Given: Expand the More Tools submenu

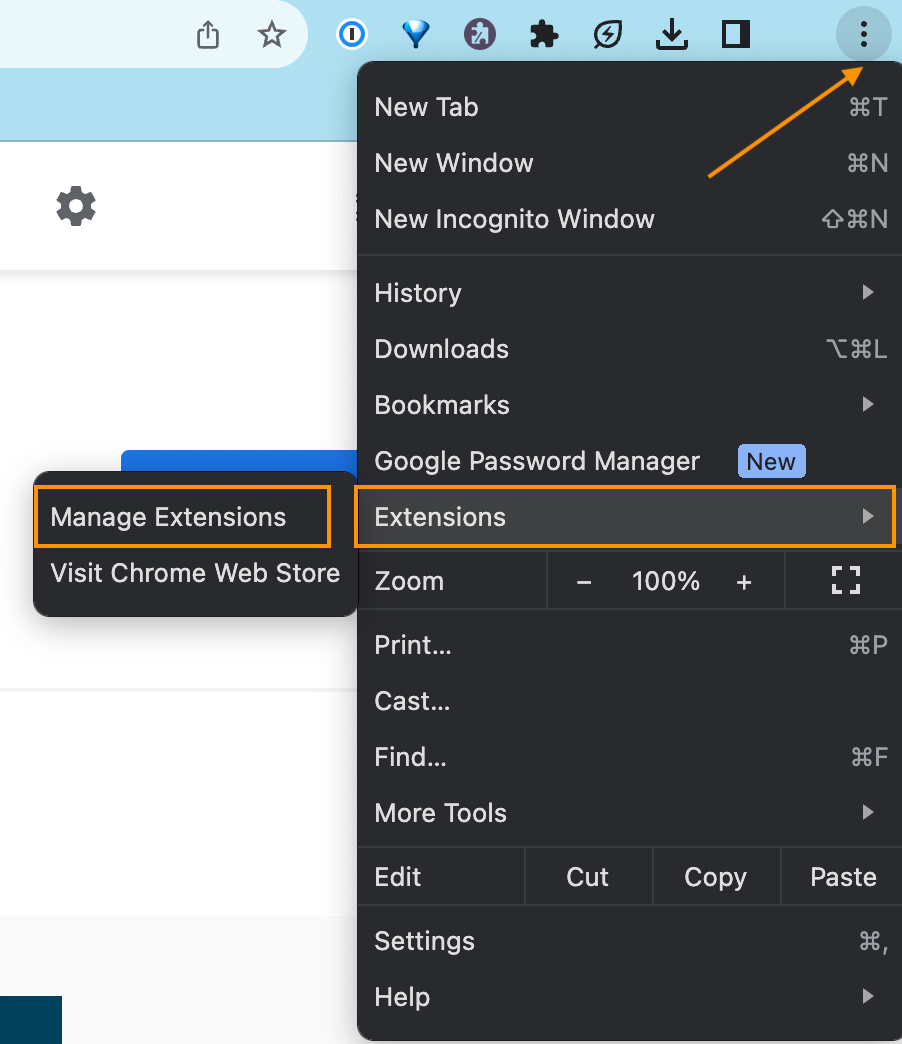Looking at the screenshot, I should (x=630, y=813).
